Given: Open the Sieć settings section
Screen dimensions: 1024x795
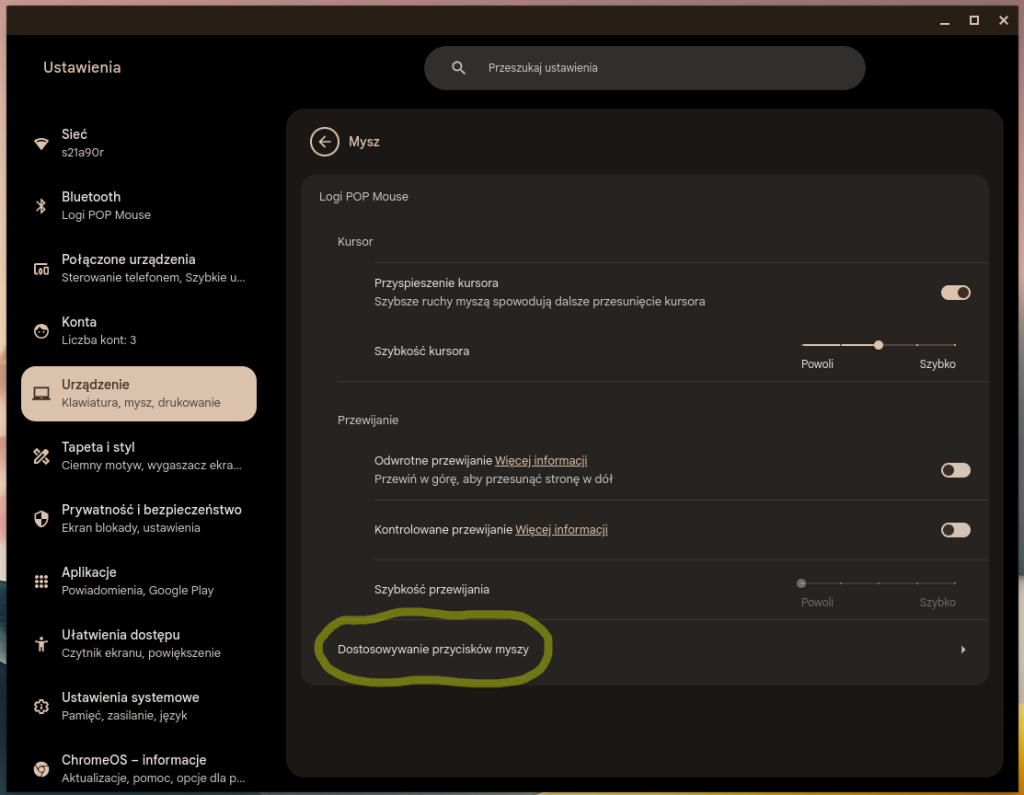Looking at the screenshot, I should click(138, 143).
